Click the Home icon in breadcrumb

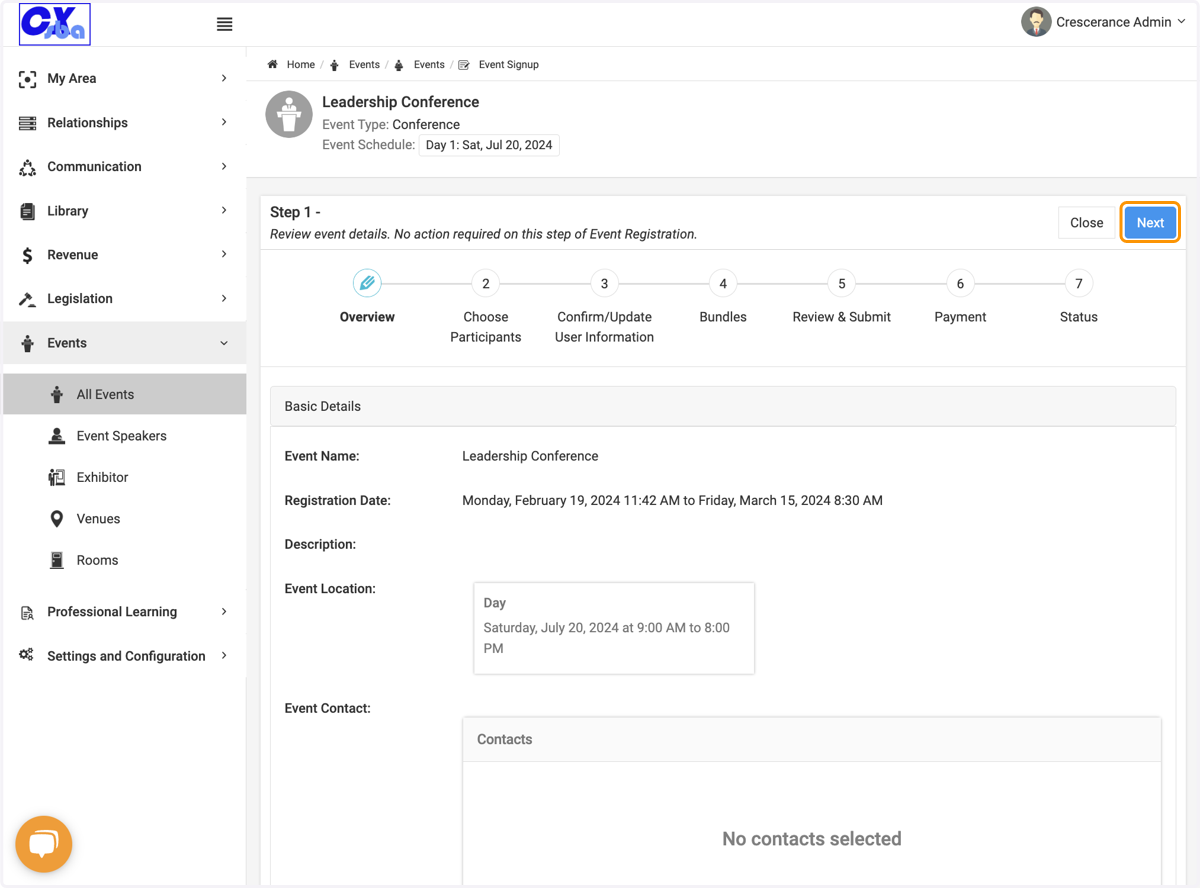(272, 64)
